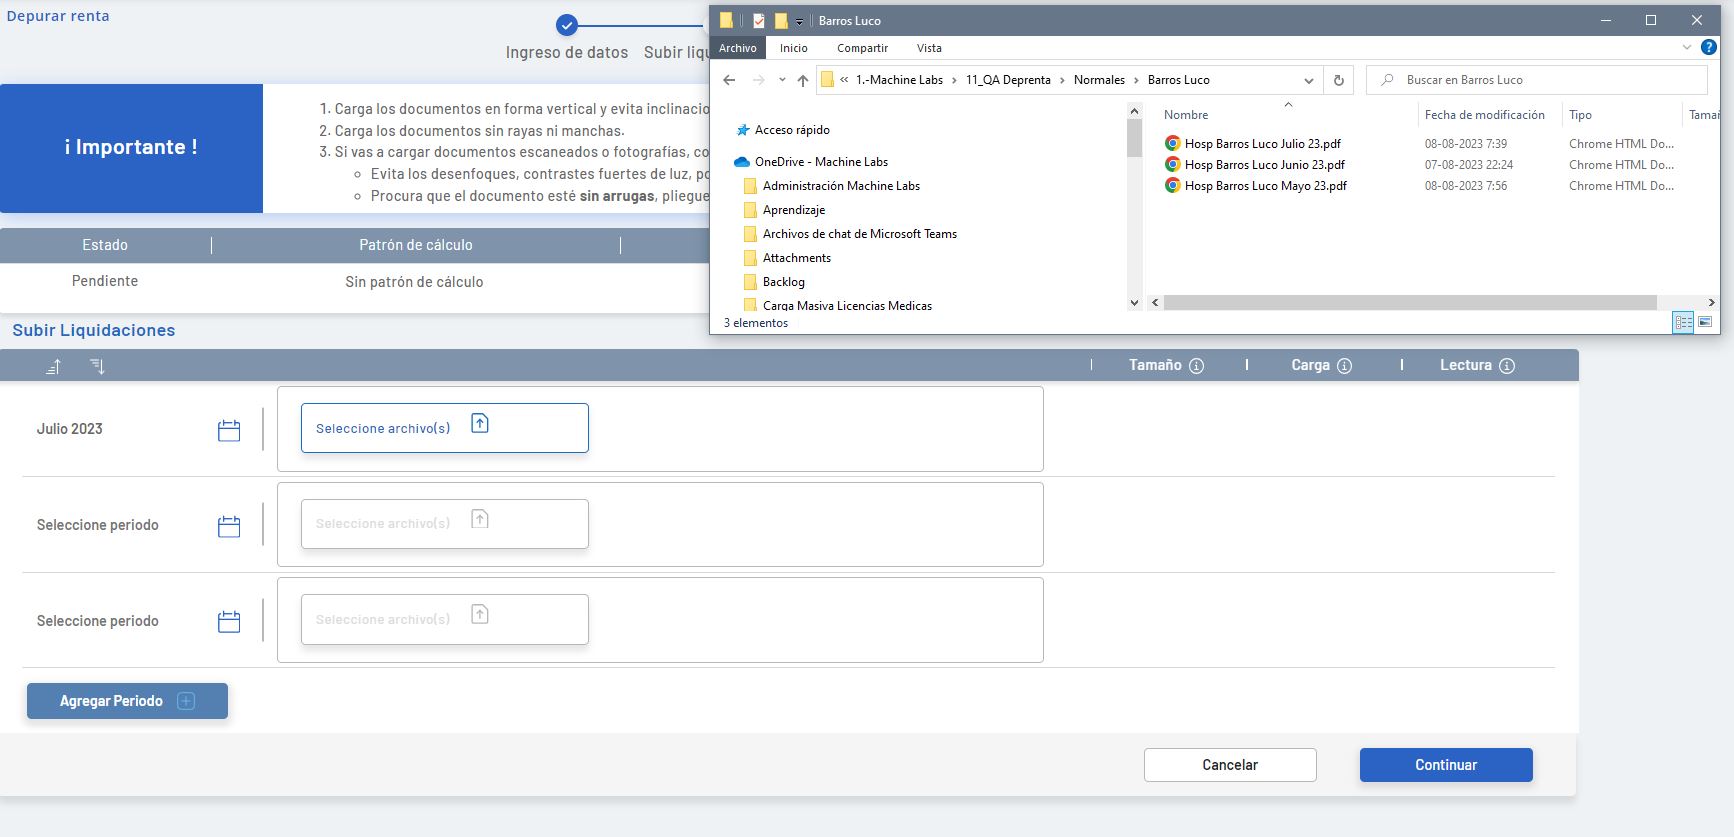This screenshot has height=837, width=1734.
Task: Go up one folder level in Explorer
Action: pos(803,80)
